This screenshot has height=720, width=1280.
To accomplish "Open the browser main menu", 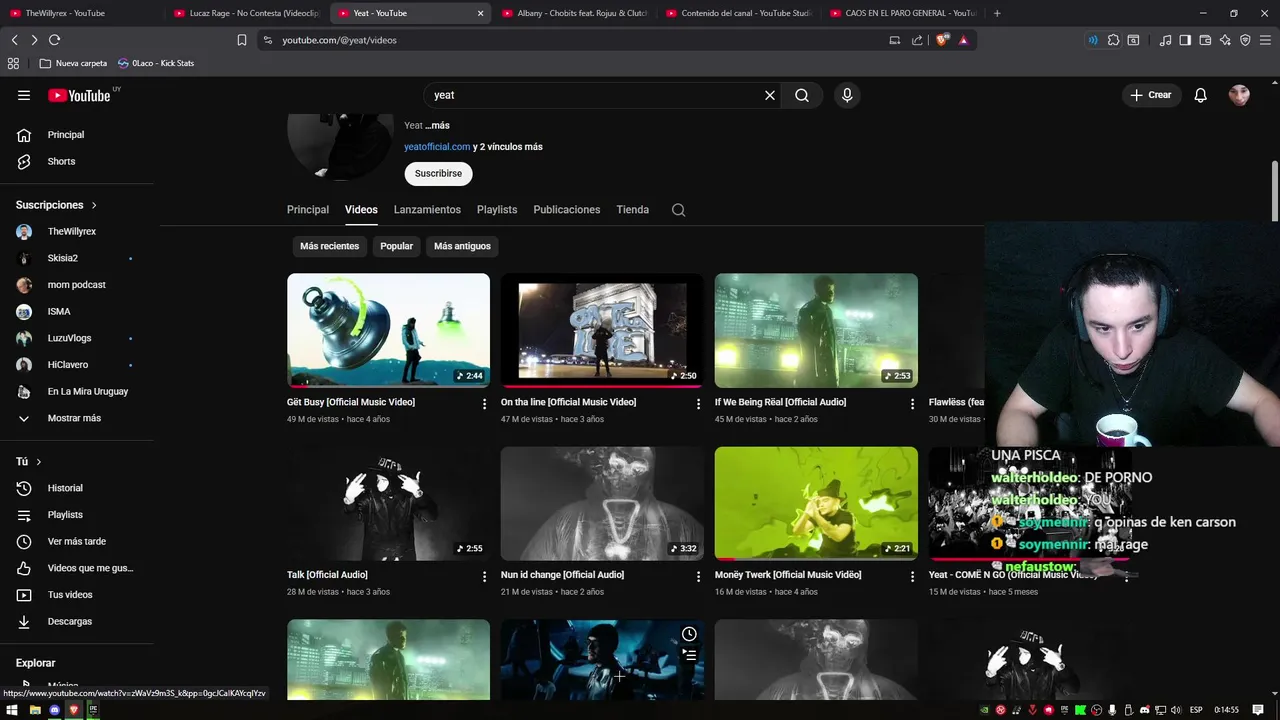I will pyautogui.click(x=1265, y=40).
